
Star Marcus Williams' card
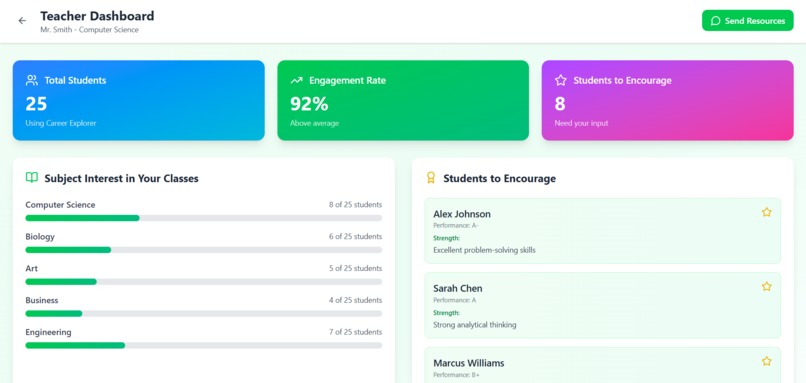tap(766, 361)
